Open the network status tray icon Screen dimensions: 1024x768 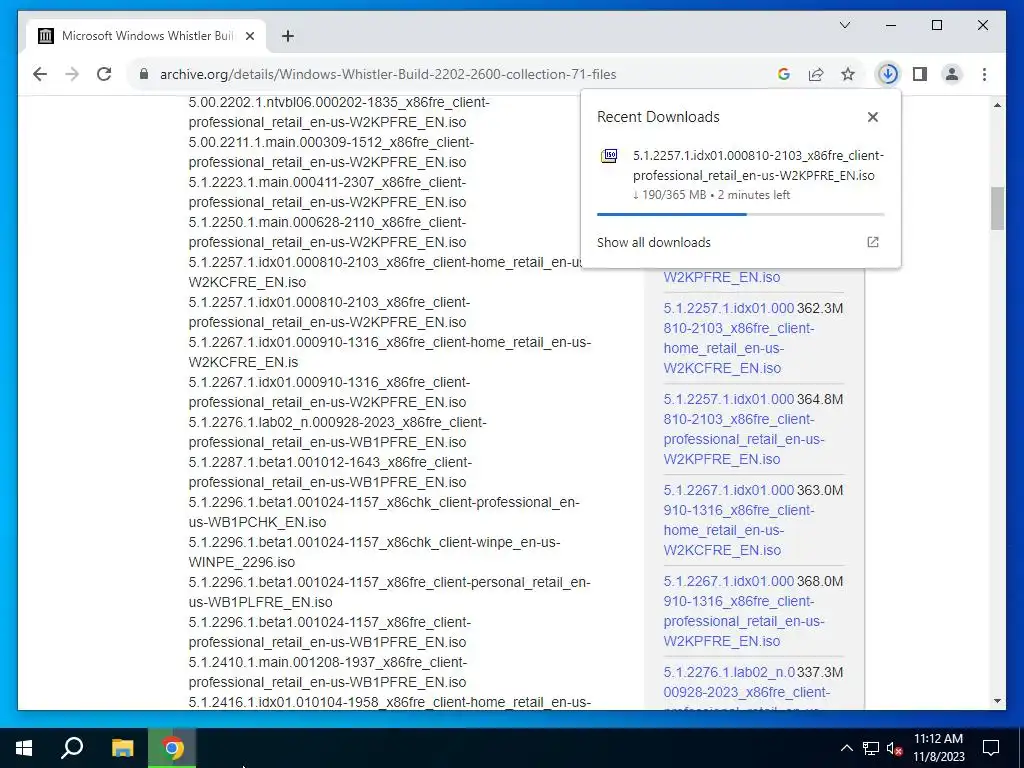(x=871, y=748)
